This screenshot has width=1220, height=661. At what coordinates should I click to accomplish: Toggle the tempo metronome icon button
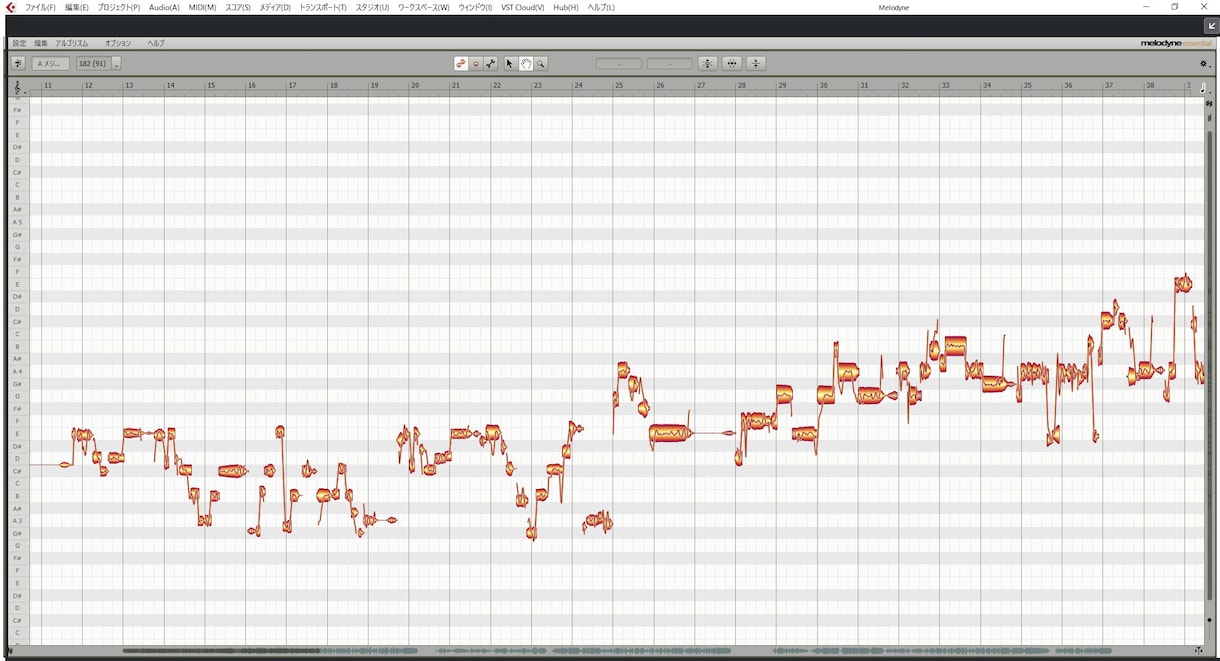pos(18,63)
